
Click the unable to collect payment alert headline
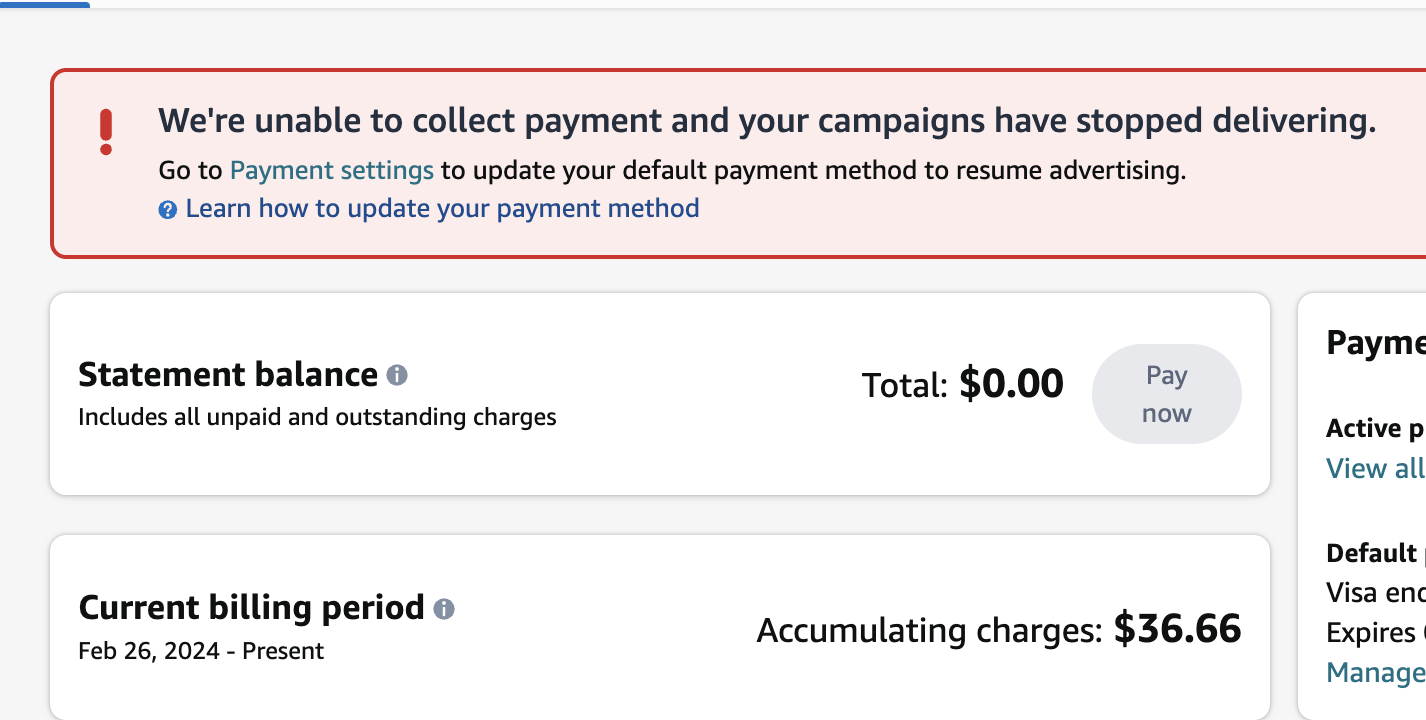click(767, 121)
